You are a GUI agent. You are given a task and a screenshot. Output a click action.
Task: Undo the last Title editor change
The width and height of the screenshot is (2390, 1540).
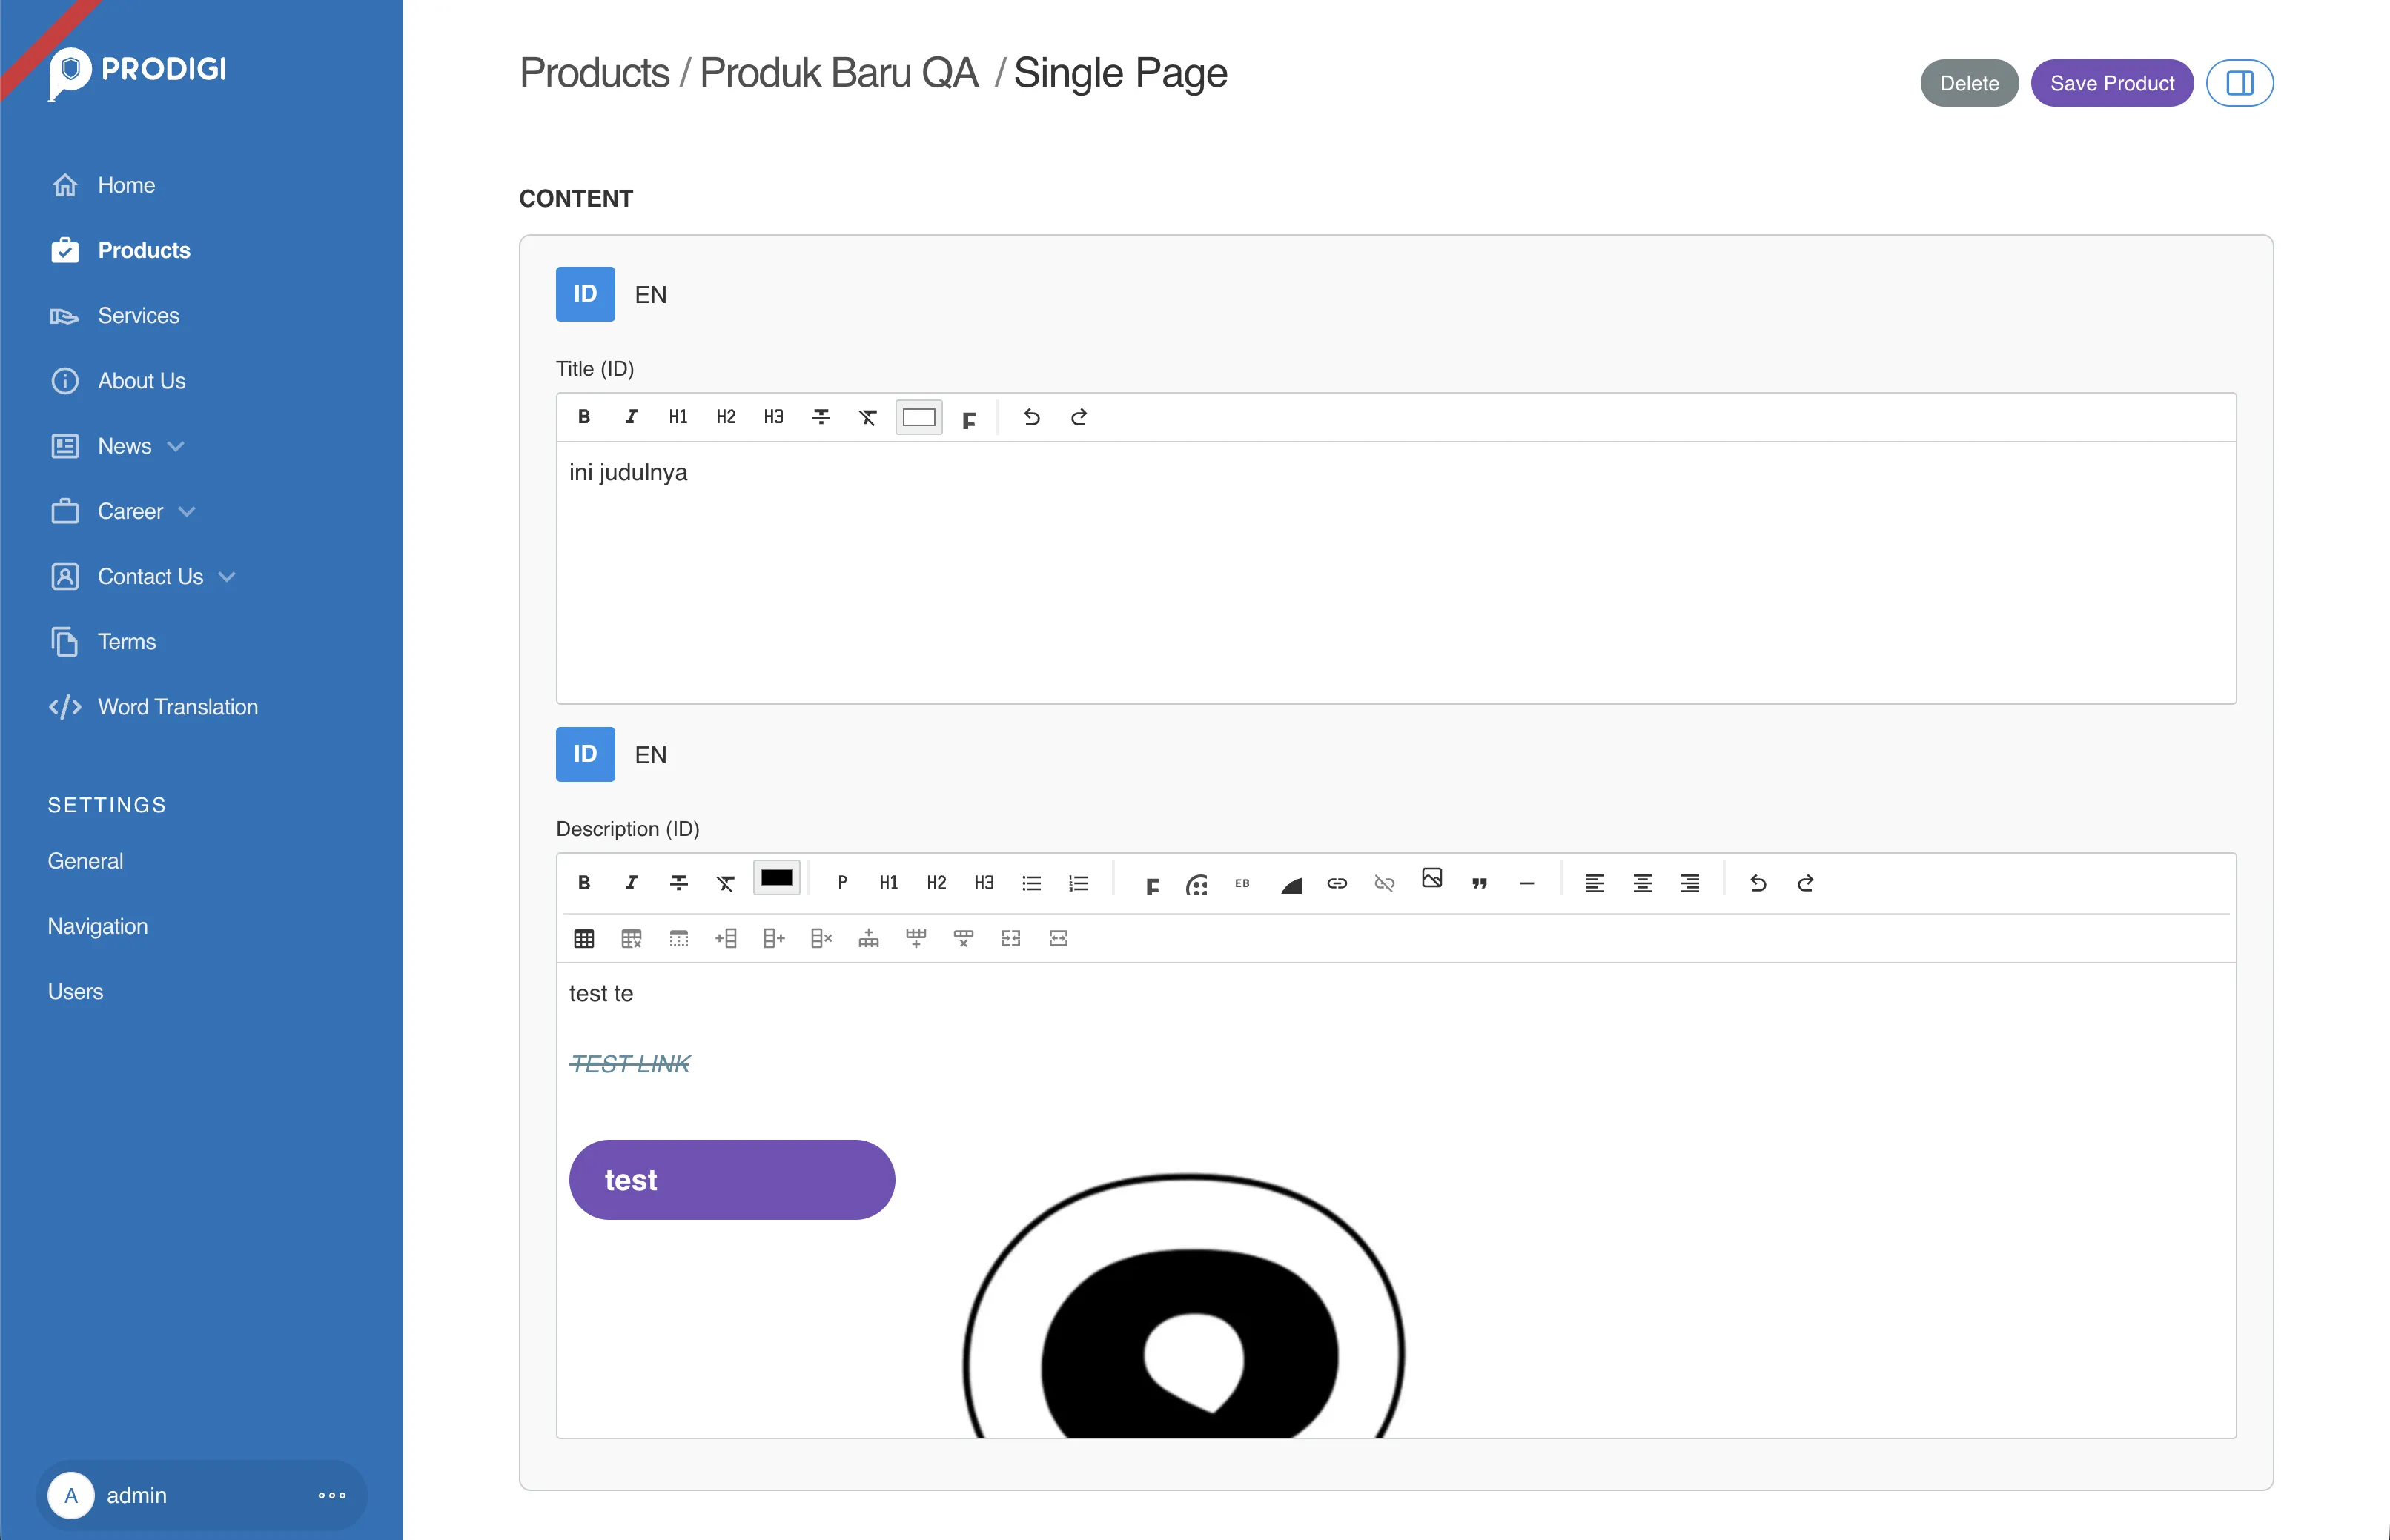pyautogui.click(x=1031, y=417)
